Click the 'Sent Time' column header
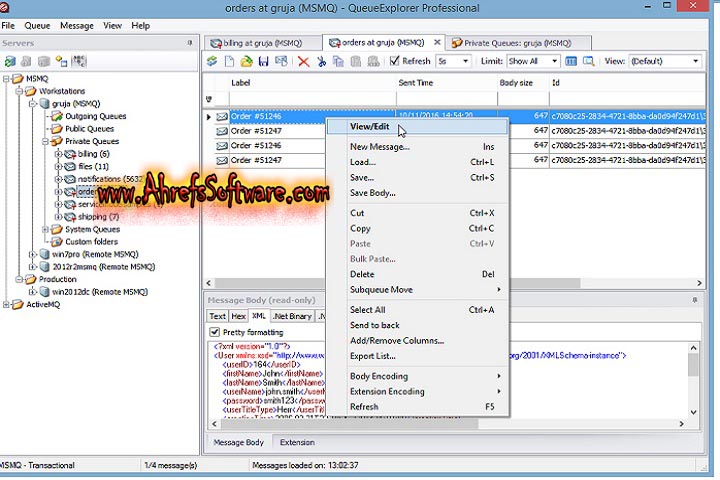The height and width of the screenshot is (480, 720). [416, 83]
